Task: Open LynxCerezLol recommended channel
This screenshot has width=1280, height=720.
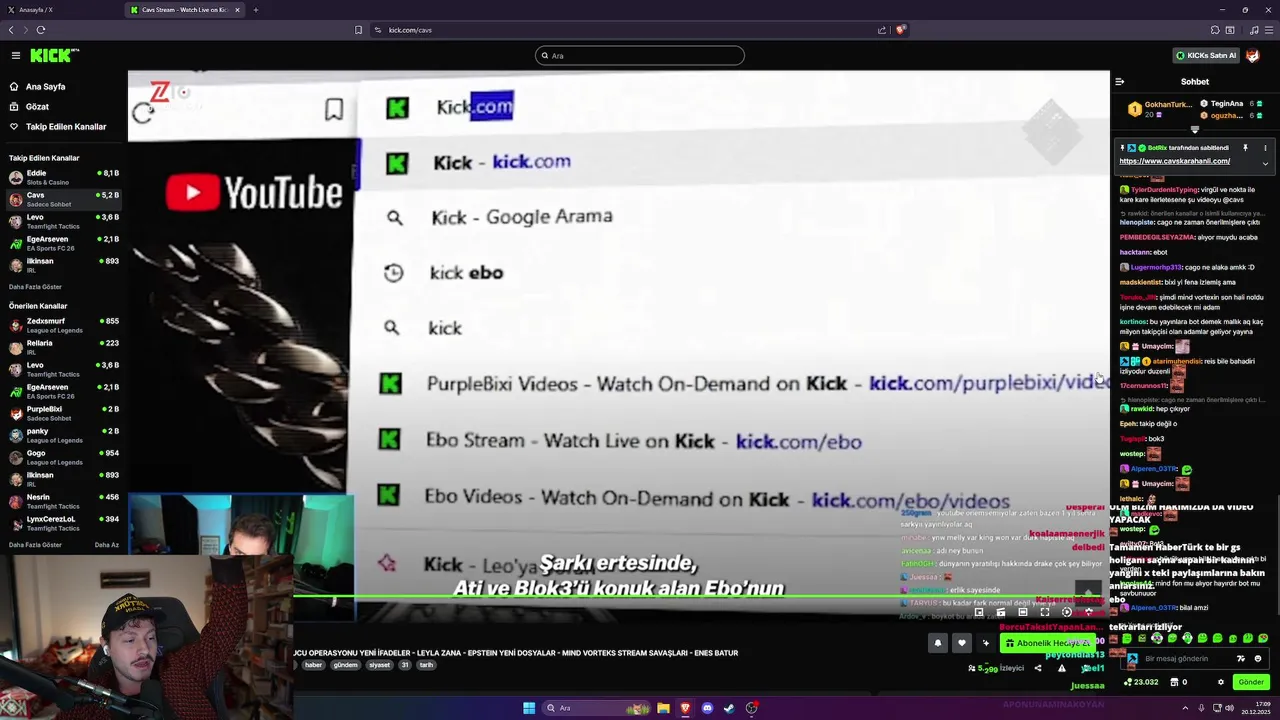Action: (64, 523)
